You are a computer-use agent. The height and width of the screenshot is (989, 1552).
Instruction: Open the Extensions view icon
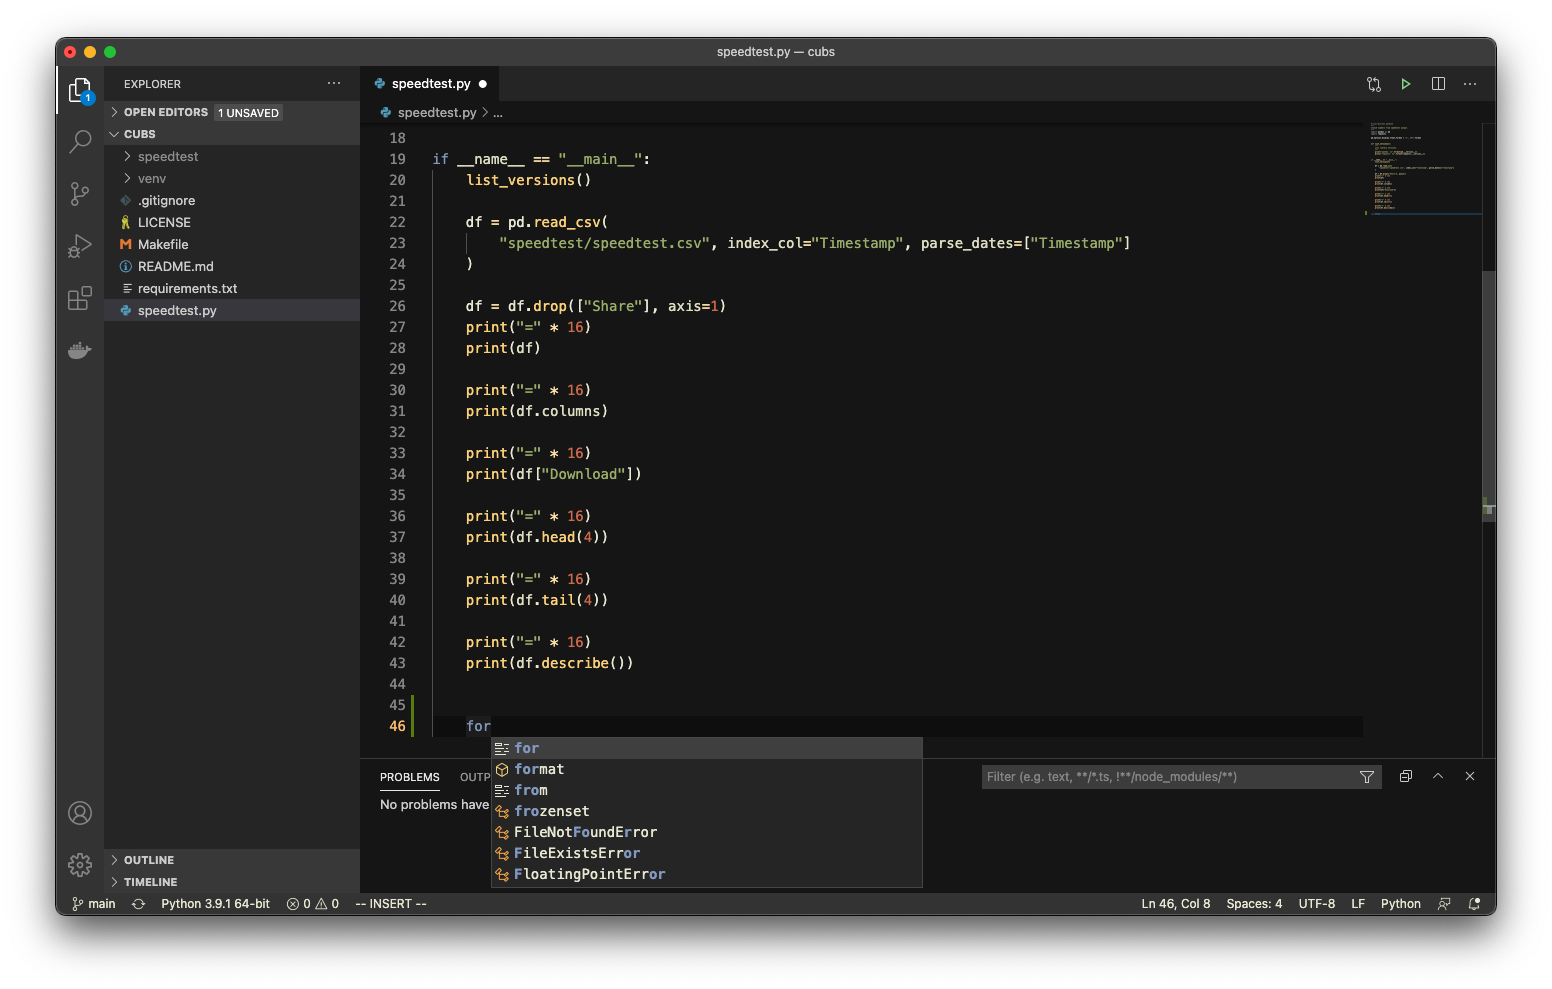click(x=80, y=298)
